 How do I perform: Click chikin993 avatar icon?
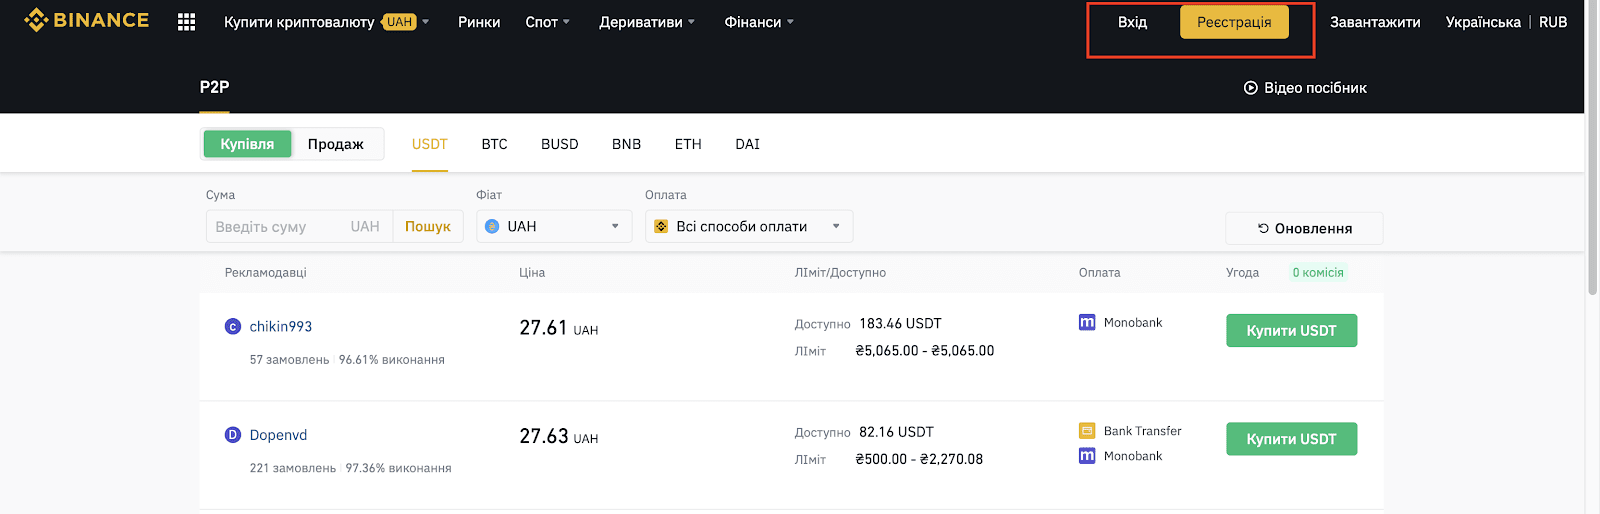(233, 326)
